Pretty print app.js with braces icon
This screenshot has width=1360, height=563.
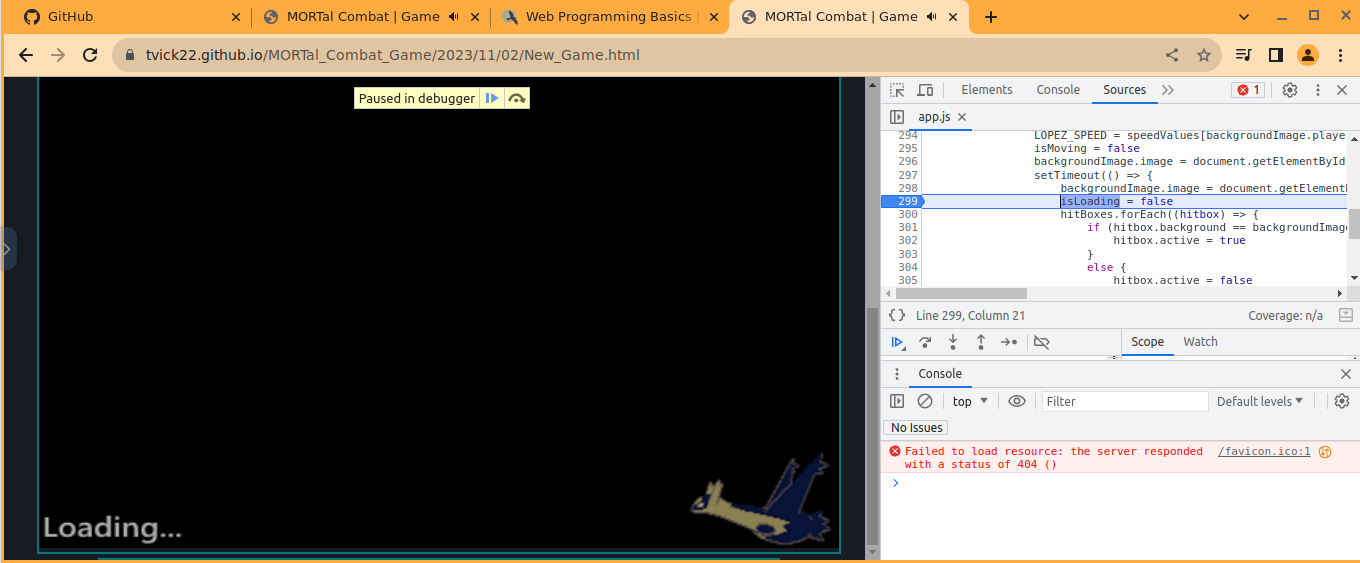pos(897,316)
